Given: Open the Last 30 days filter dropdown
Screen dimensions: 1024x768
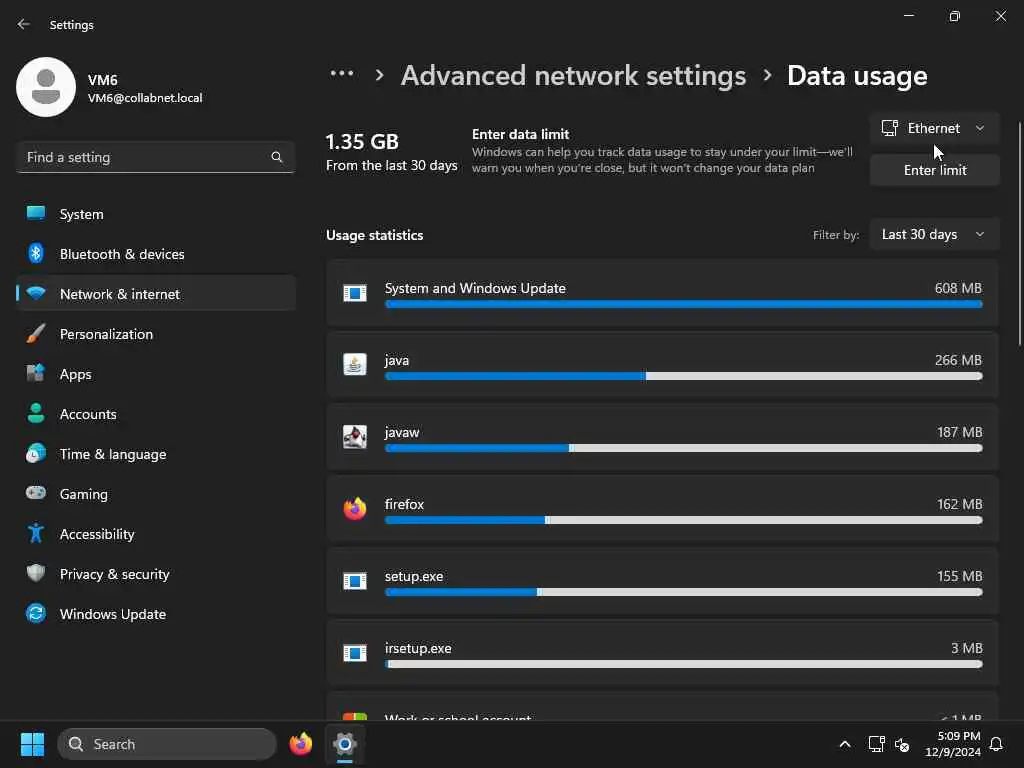Looking at the screenshot, I should point(934,234).
